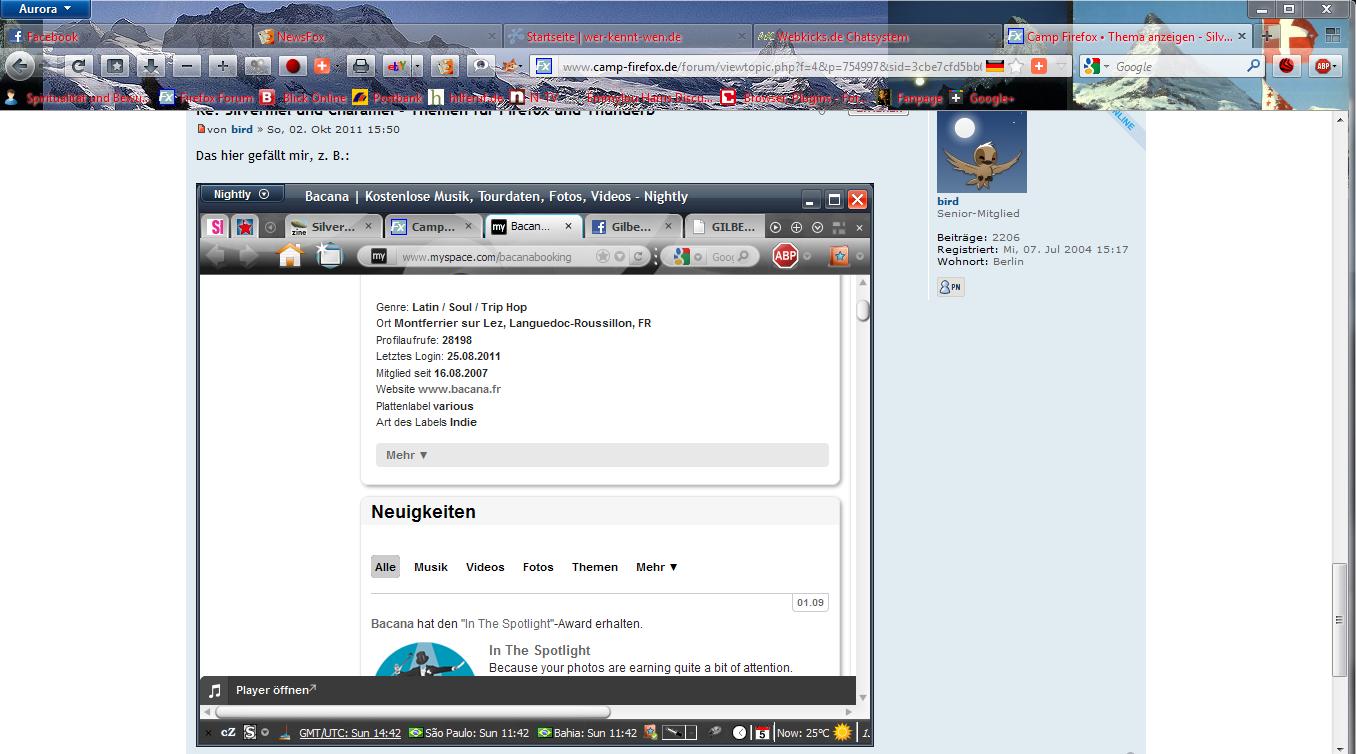
Task: Open bird's profile link in sidebar
Action: [948, 201]
